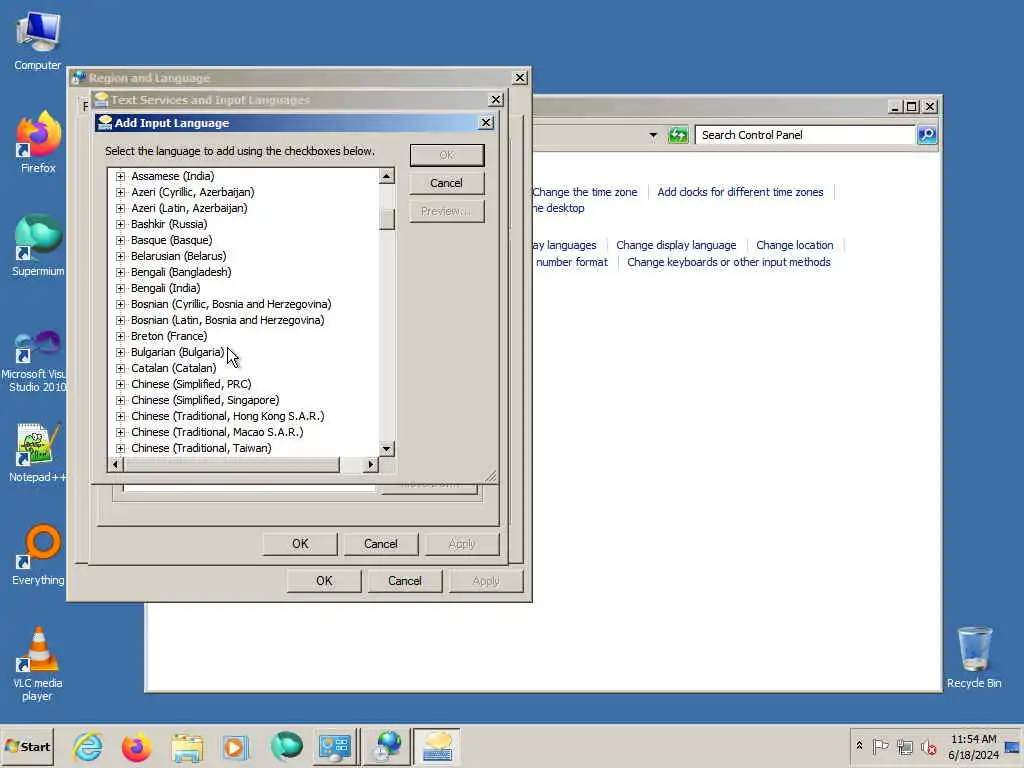Open Windows Explorer folder from taskbar
Viewport: 1024px width, 768px height.
coord(187,747)
